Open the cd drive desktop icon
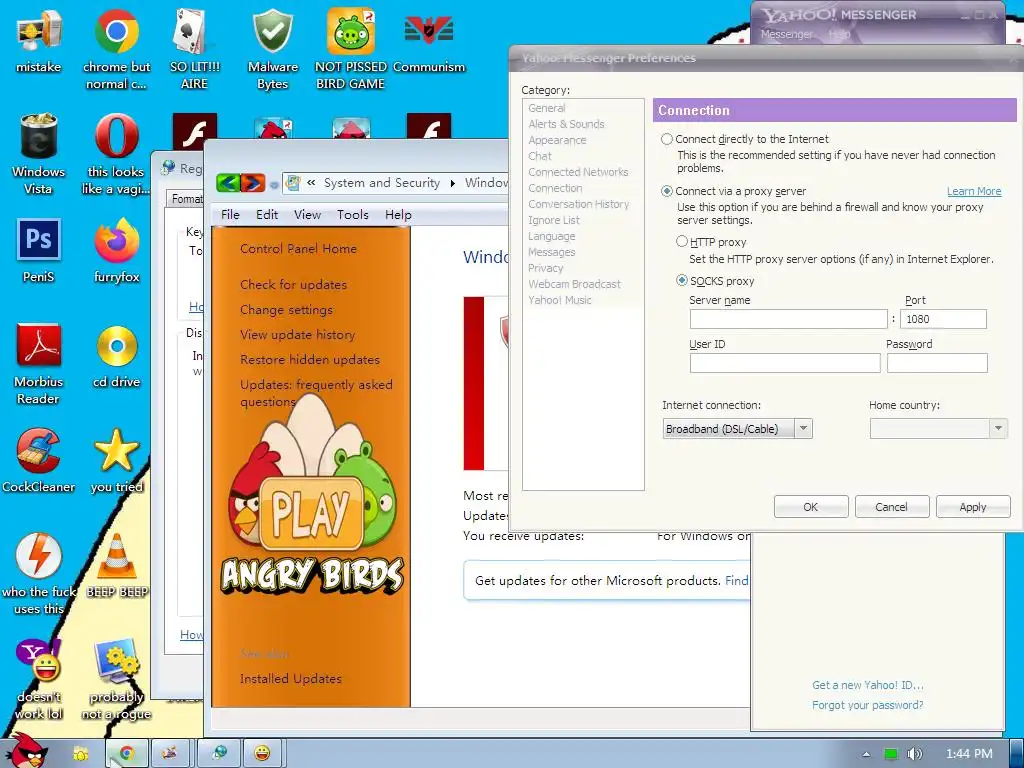 tap(116, 356)
